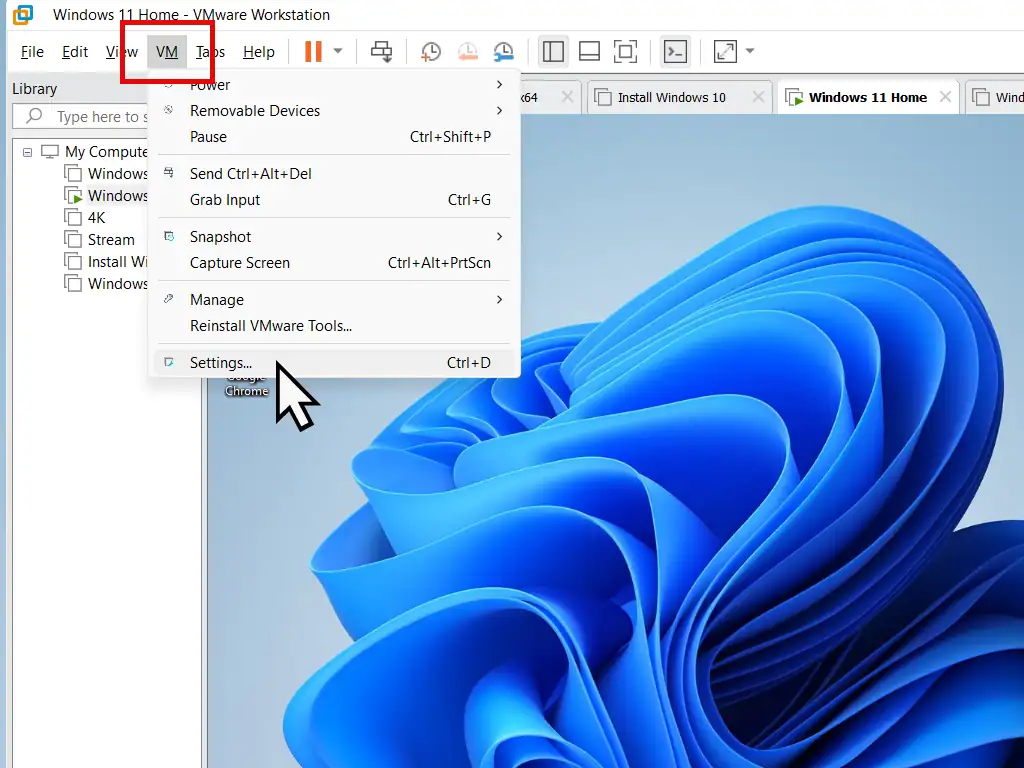Open console view toolbar icon
Viewport: 1024px width, 768px height.
[x=675, y=51]
